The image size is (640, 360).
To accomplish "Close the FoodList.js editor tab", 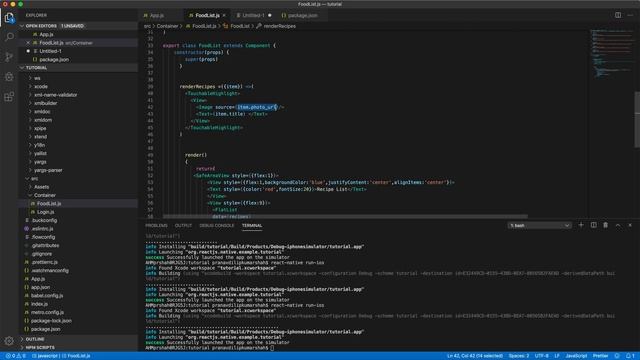I will 224,16.
